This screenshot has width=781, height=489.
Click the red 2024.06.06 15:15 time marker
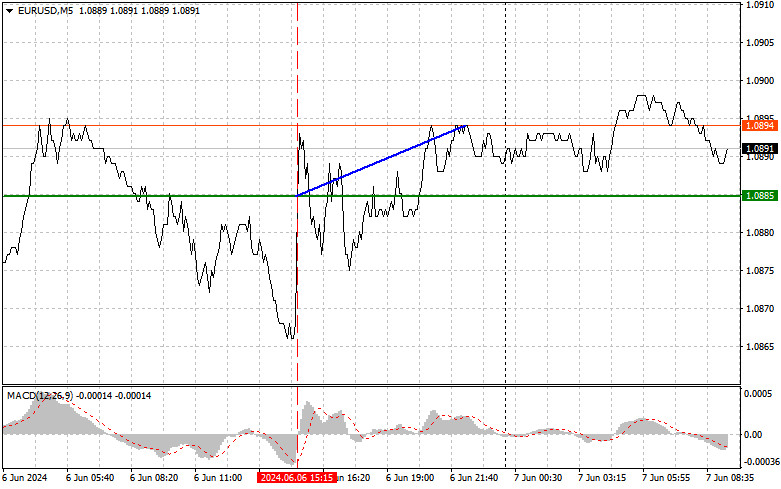(297, 478)
